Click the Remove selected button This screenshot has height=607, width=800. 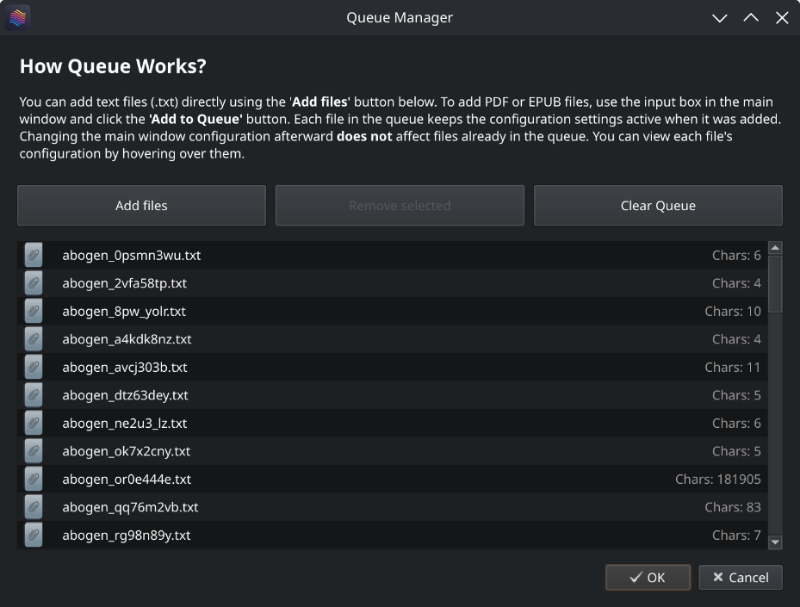400,206
